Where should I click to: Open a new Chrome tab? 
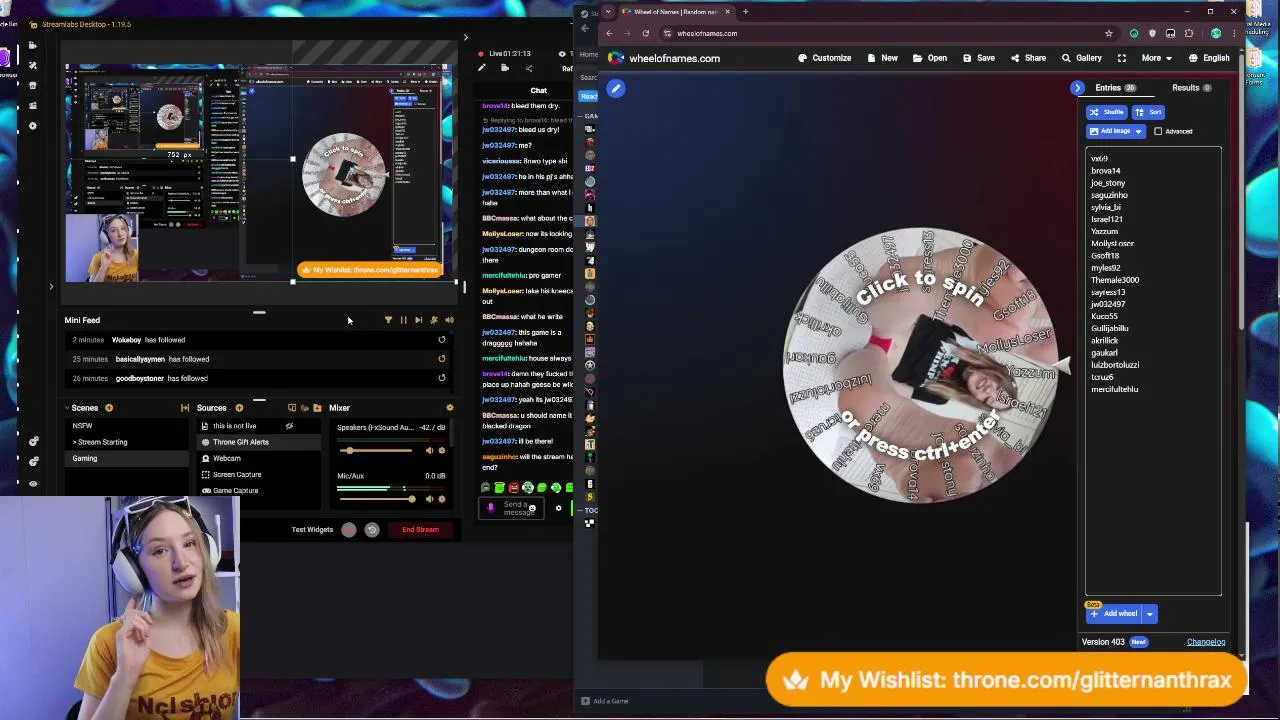pyautogui.click(x=745, y=12)
